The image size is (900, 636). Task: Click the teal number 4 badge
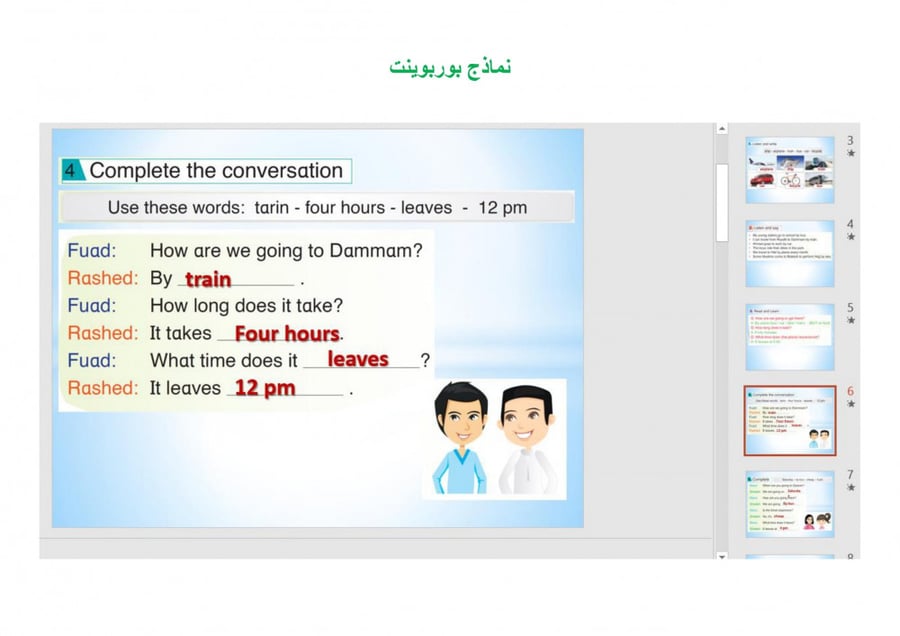71,170
